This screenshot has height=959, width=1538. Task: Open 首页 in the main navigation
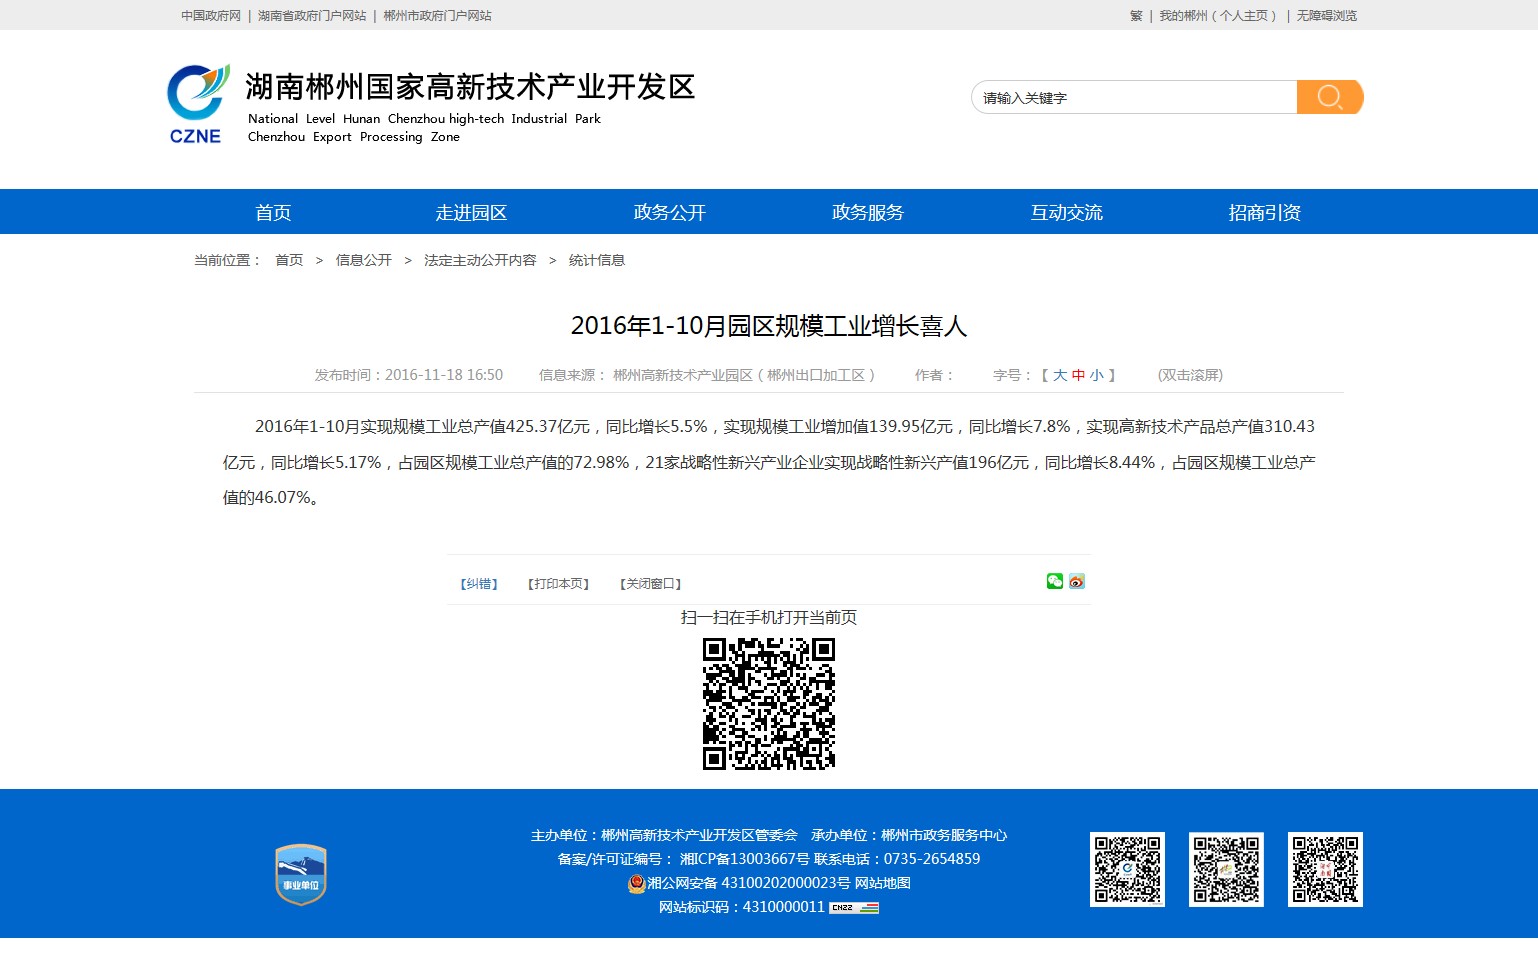tap(273, 212)
